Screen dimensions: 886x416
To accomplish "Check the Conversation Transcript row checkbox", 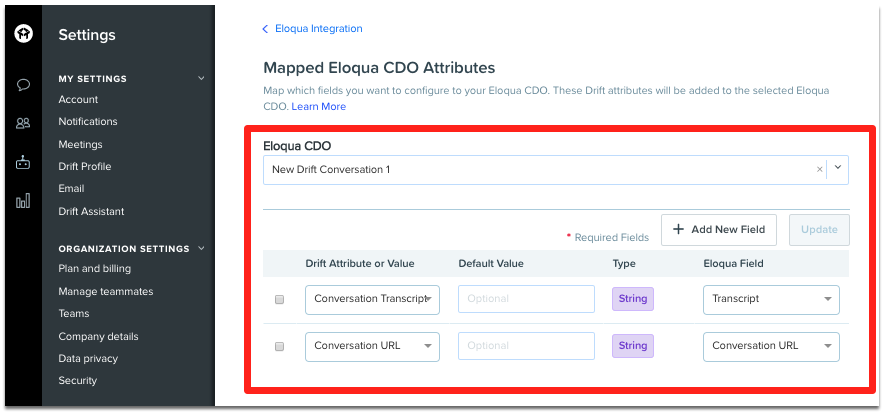I will click(279, 300).
